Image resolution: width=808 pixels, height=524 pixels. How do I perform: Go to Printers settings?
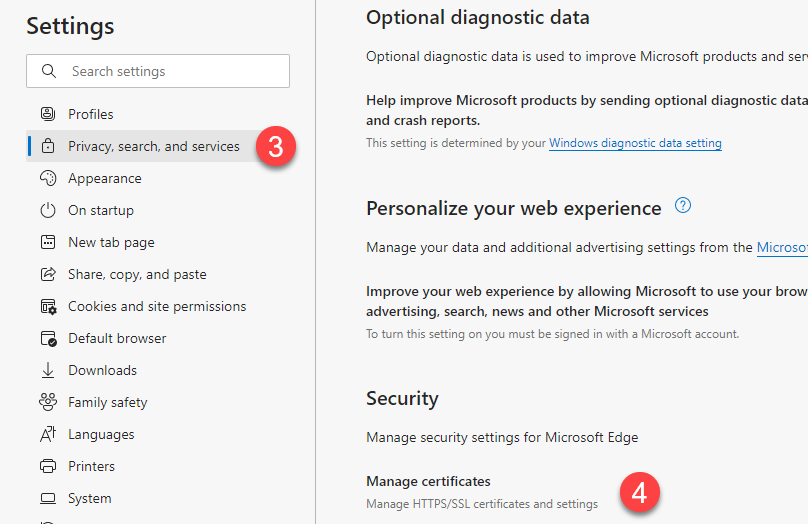(158, 466)
